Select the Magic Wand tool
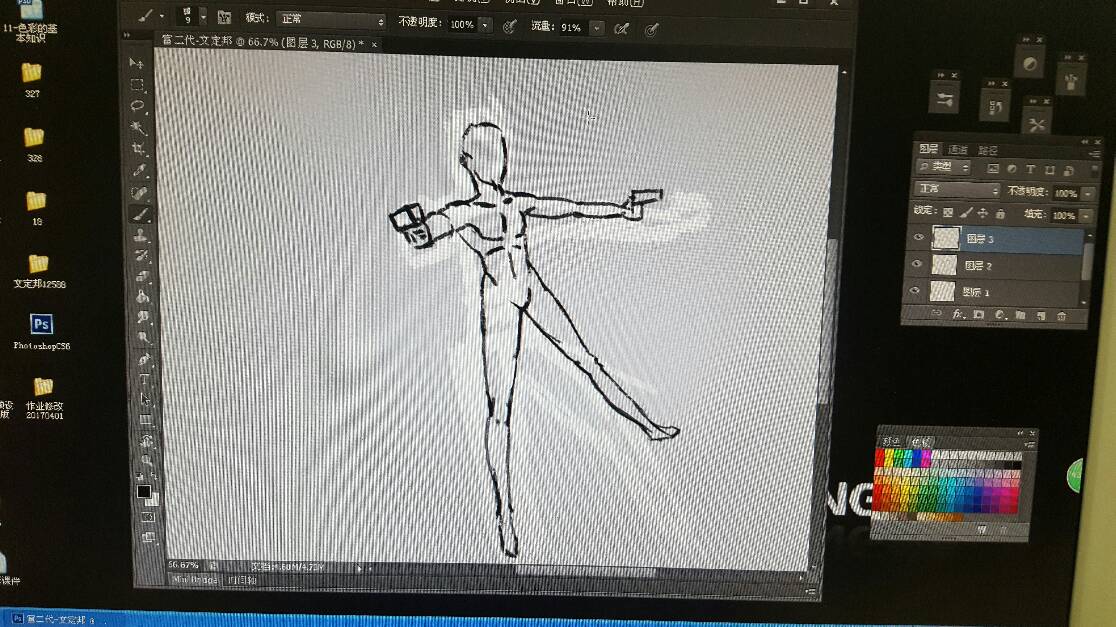Screen dimensions: 1116x627 click(139, 128)
